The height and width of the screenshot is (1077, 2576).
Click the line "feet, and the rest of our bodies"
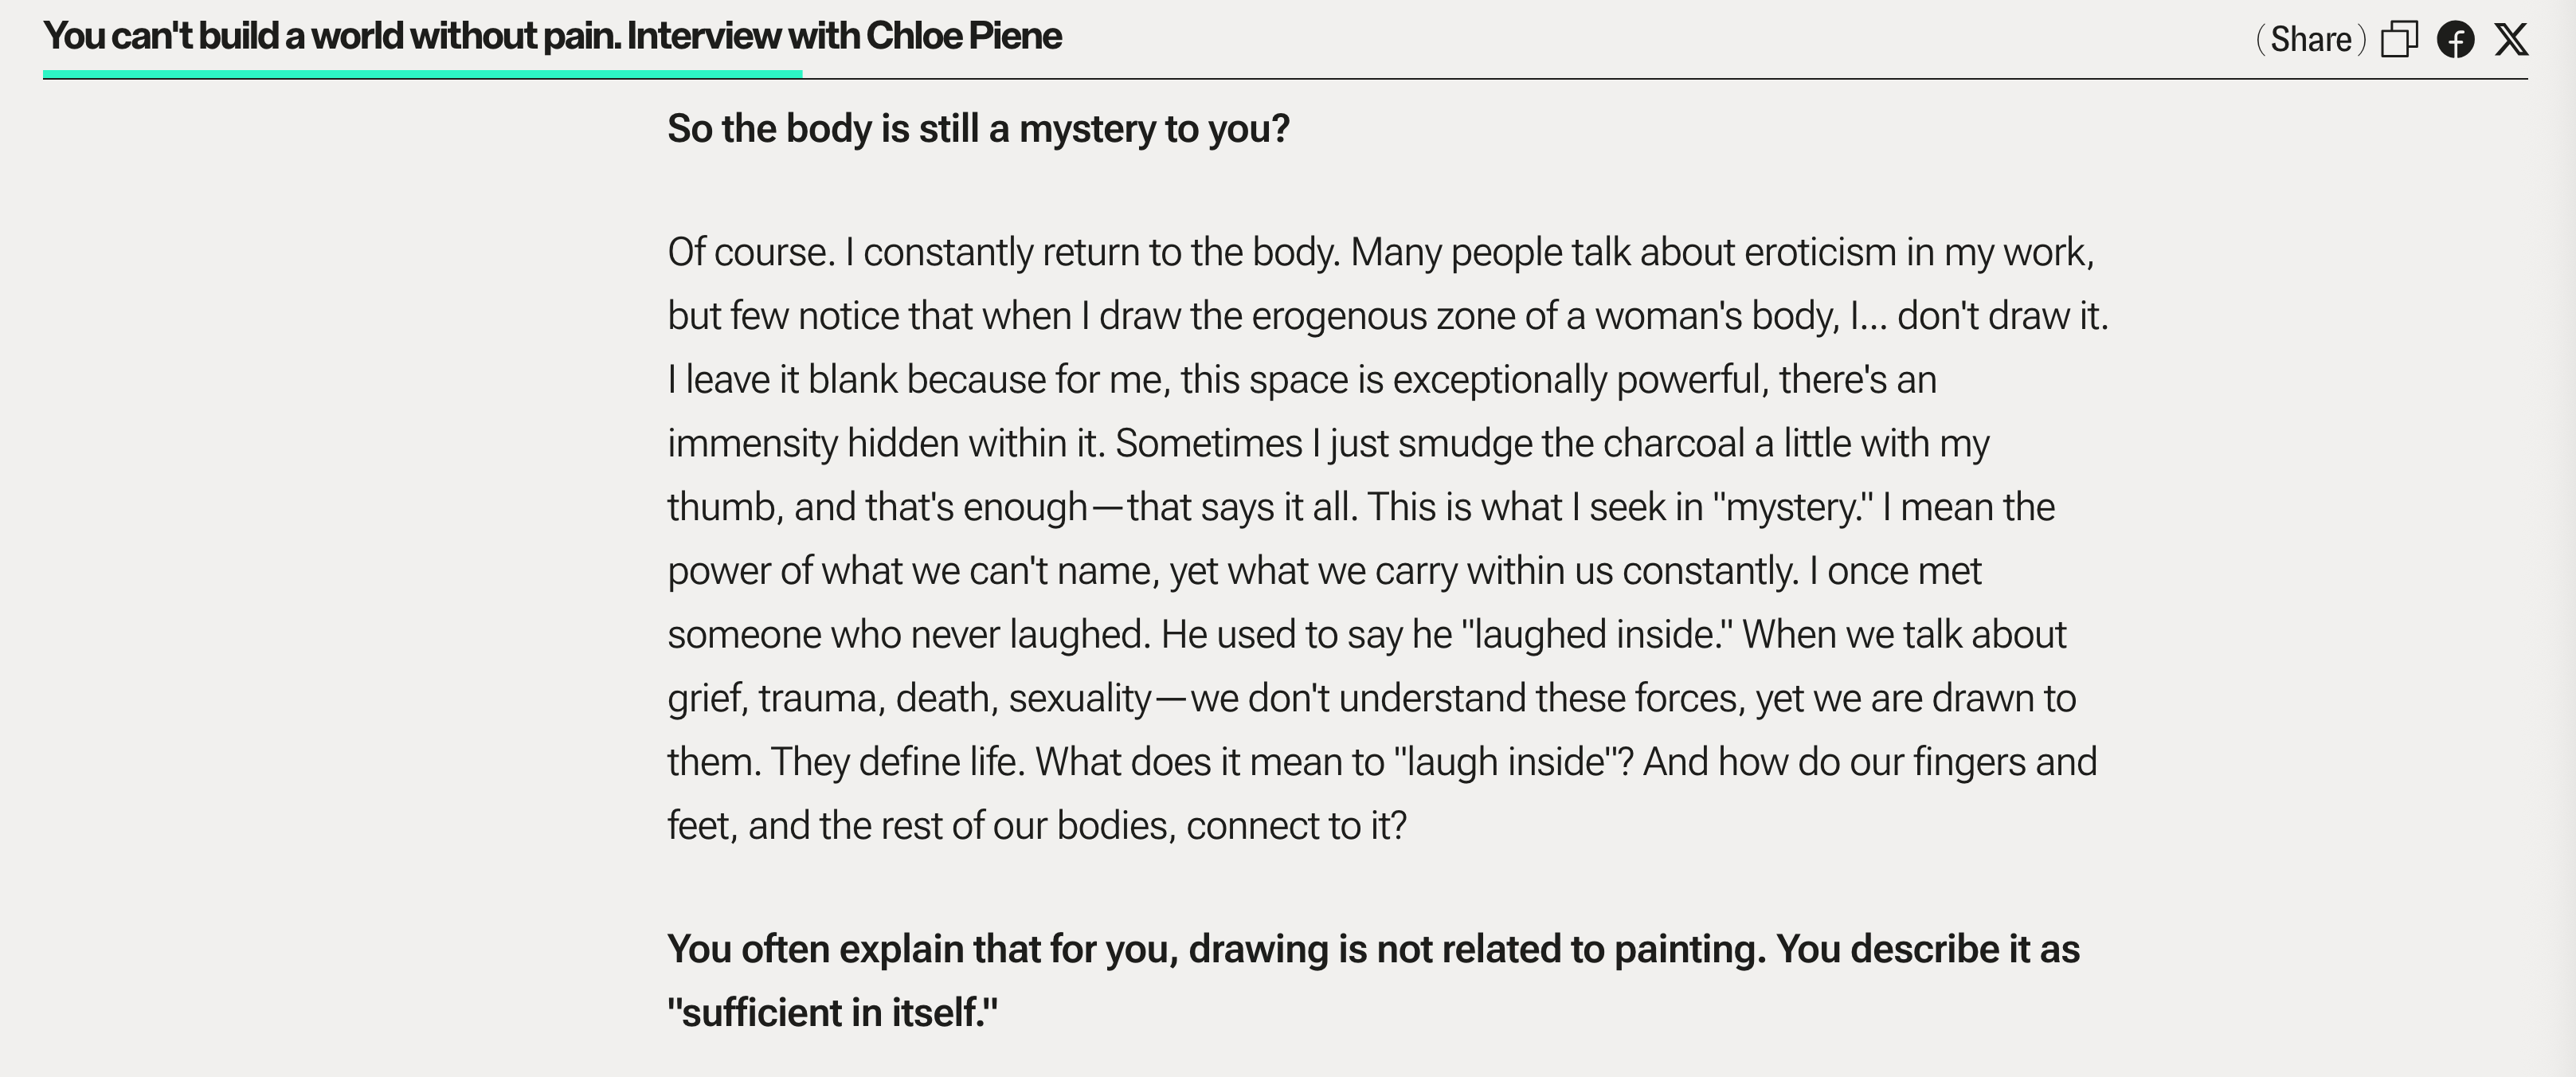pyautogui.click(x=1036, y=826)
